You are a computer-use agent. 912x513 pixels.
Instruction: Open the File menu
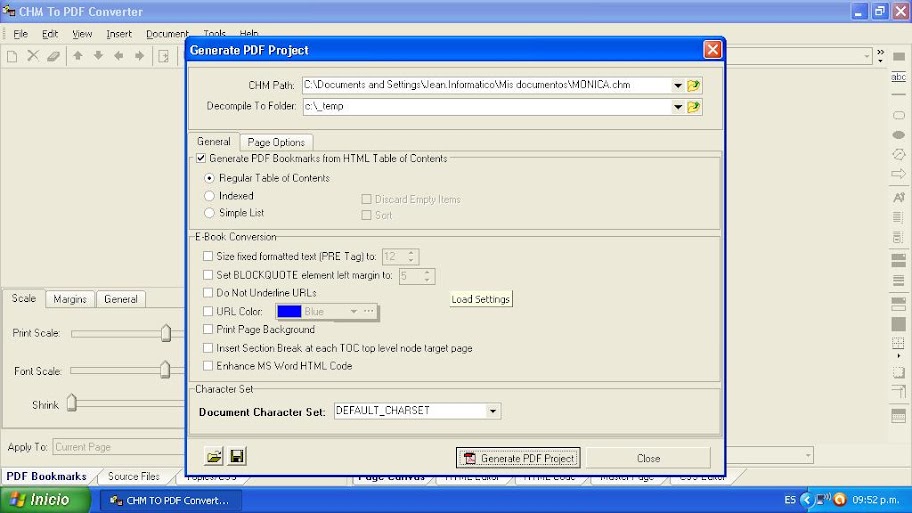20,34
